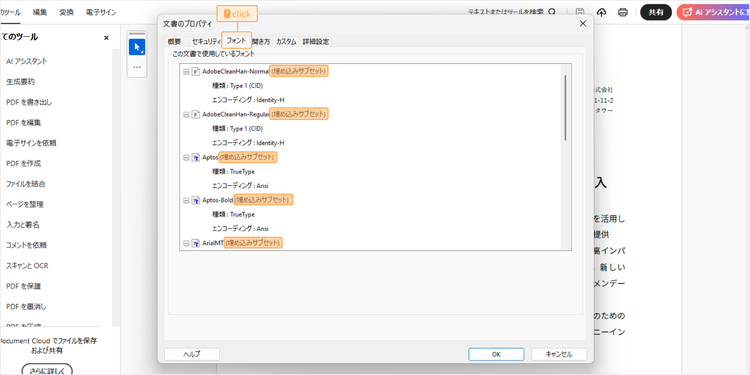Click 種類 : TrueType row under Aptos
This screenshot has height=375, width=750.
tap(233, 171)
